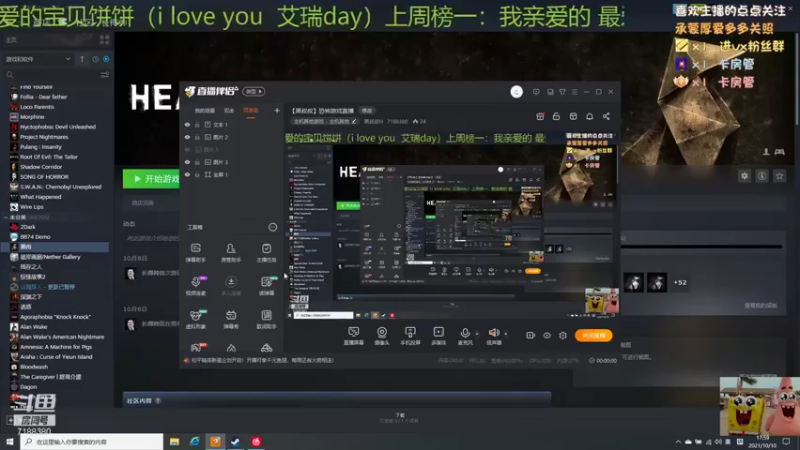Open the 弹幕助手 danmaku assistant tool
Image resolution: width=800 pixels, height=450 pixels.
click(x=195, y=253)
